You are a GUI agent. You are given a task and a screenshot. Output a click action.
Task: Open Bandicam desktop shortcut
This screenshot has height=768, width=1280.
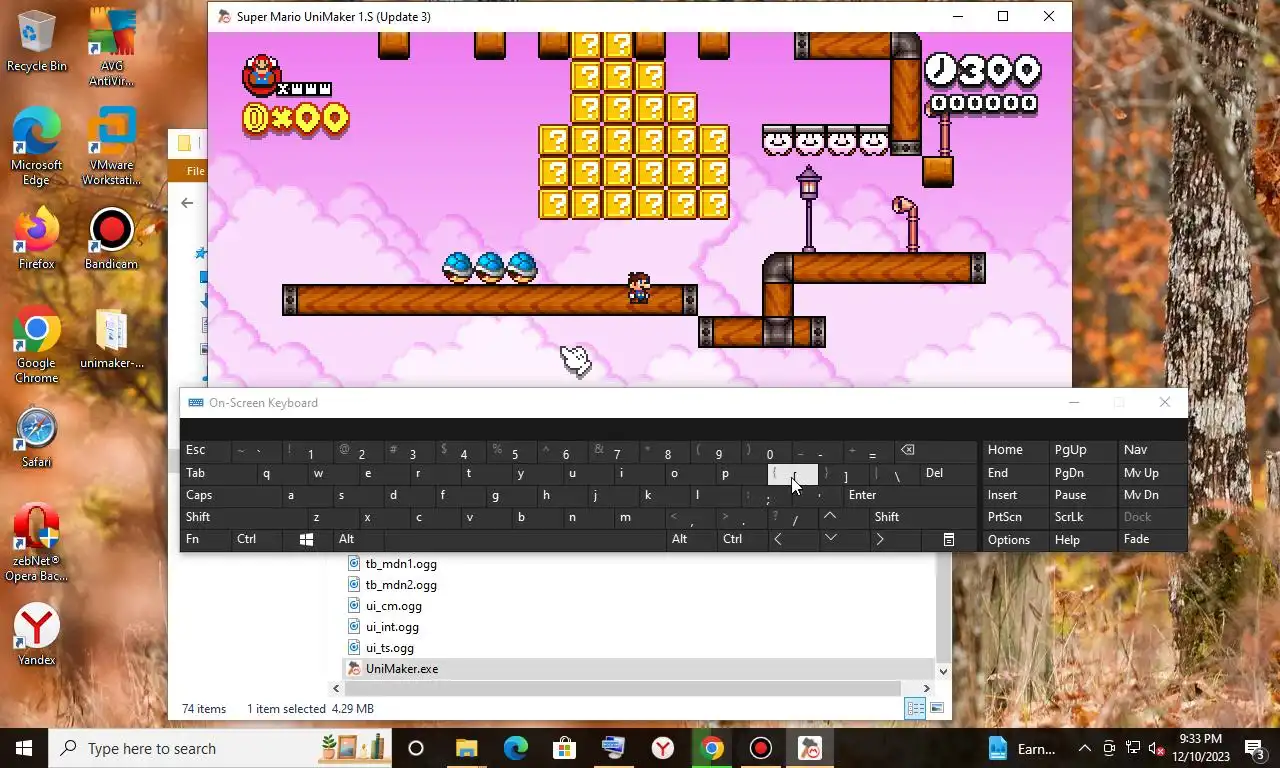point(111,239)
